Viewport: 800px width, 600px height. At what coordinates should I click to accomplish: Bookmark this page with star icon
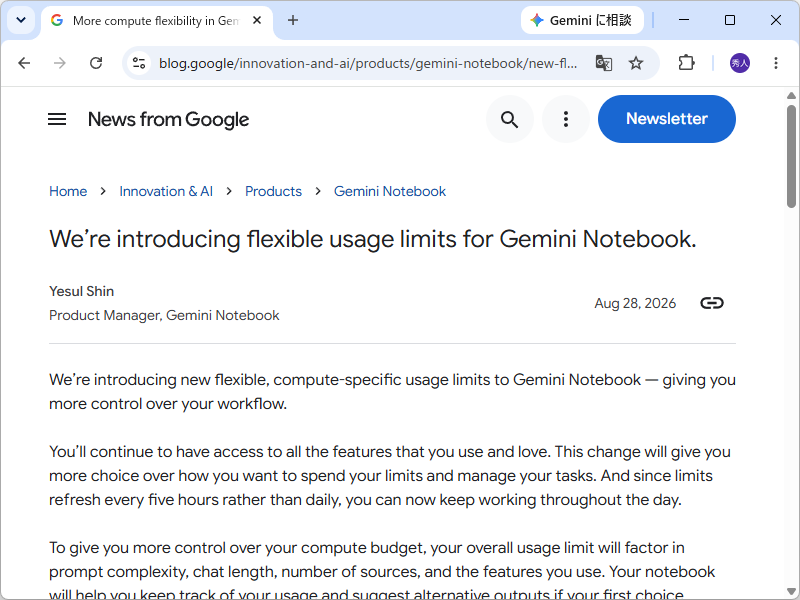coord(636,63)
